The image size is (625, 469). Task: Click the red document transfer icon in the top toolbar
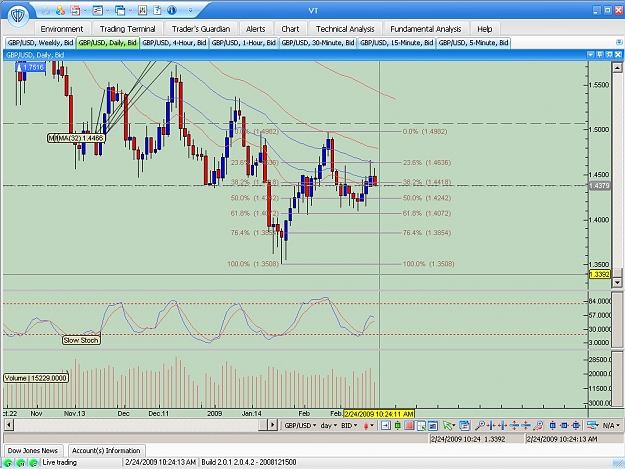[75, 10]
